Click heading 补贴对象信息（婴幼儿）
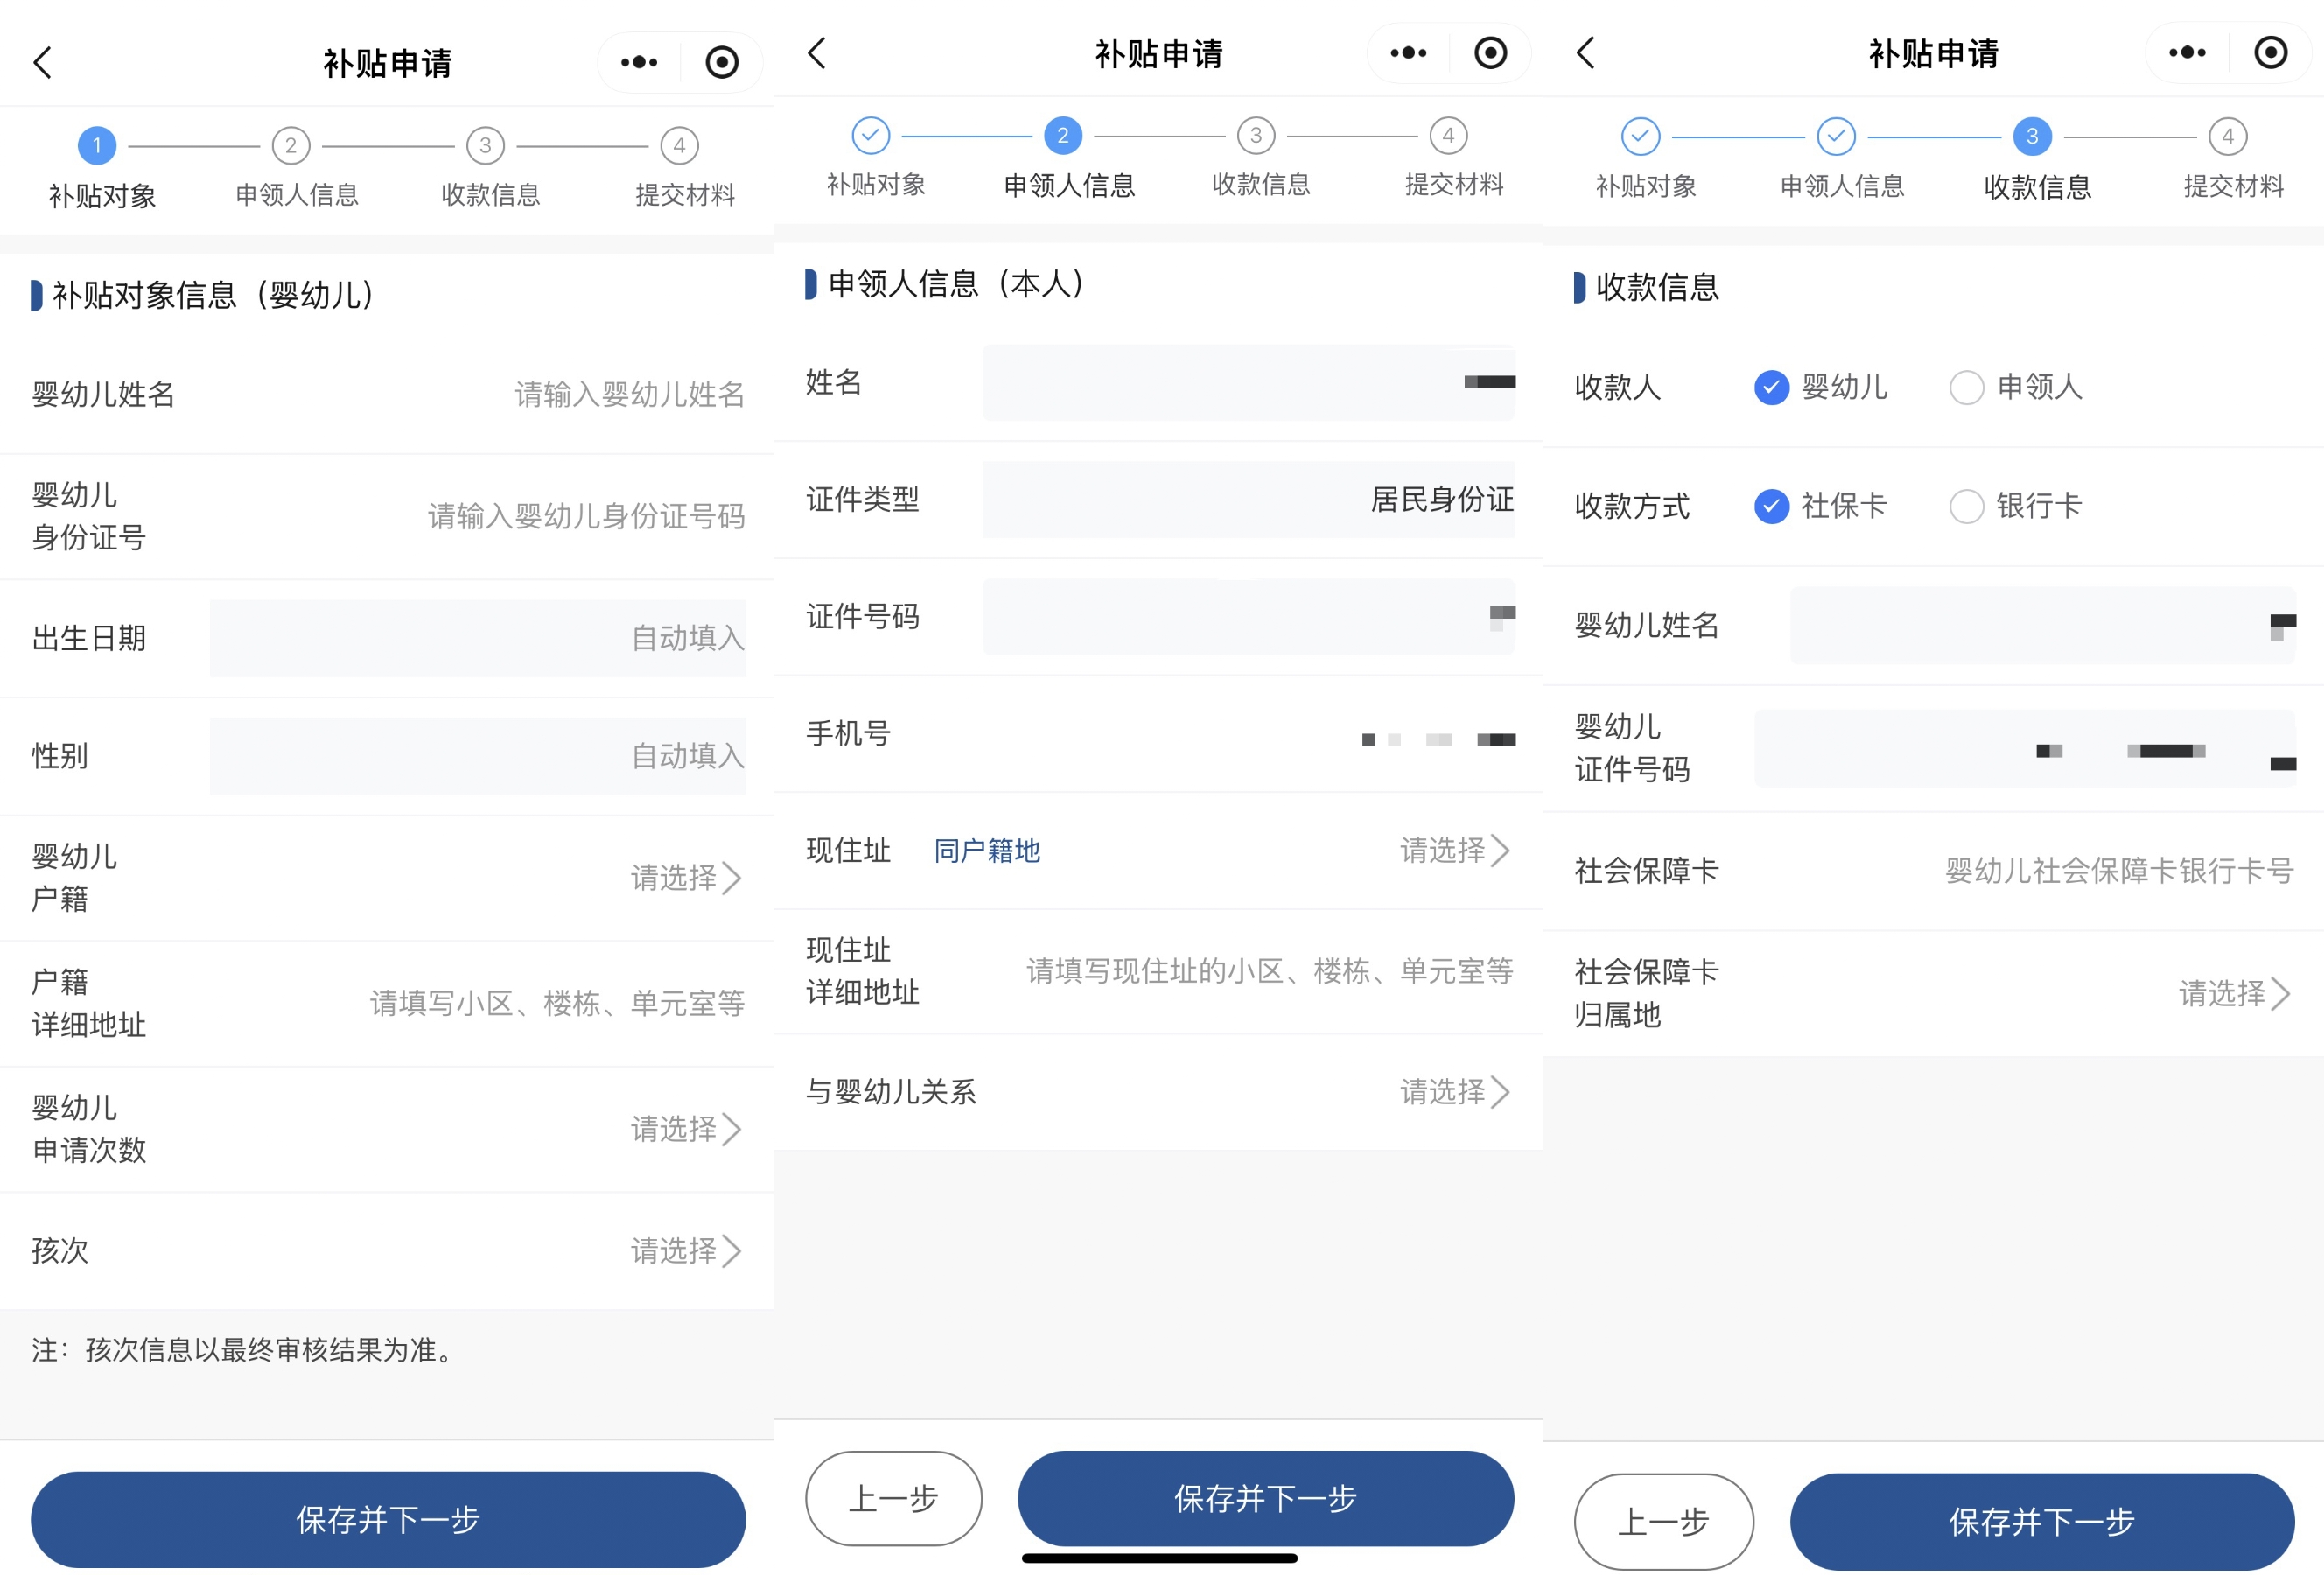The width and height of the screenshot is (2324, 1575). (214, 295)
